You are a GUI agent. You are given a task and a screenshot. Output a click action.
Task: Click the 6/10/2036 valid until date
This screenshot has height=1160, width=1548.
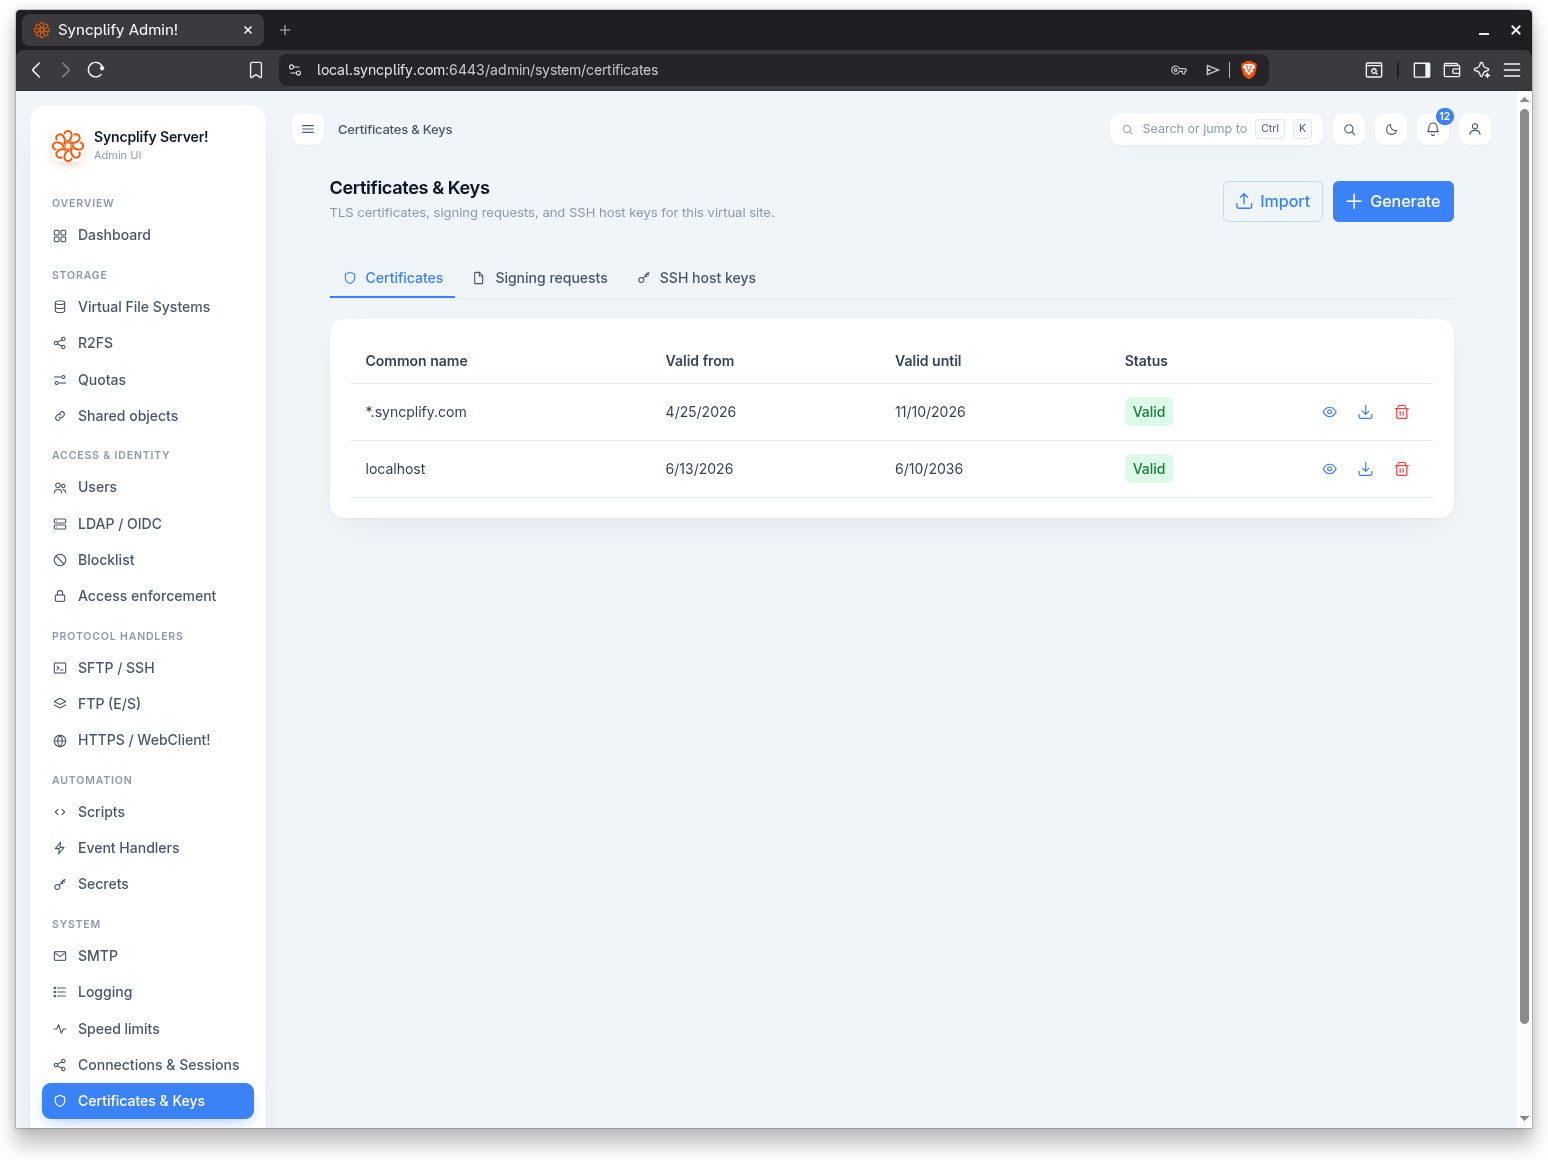(x=929, y=469)
